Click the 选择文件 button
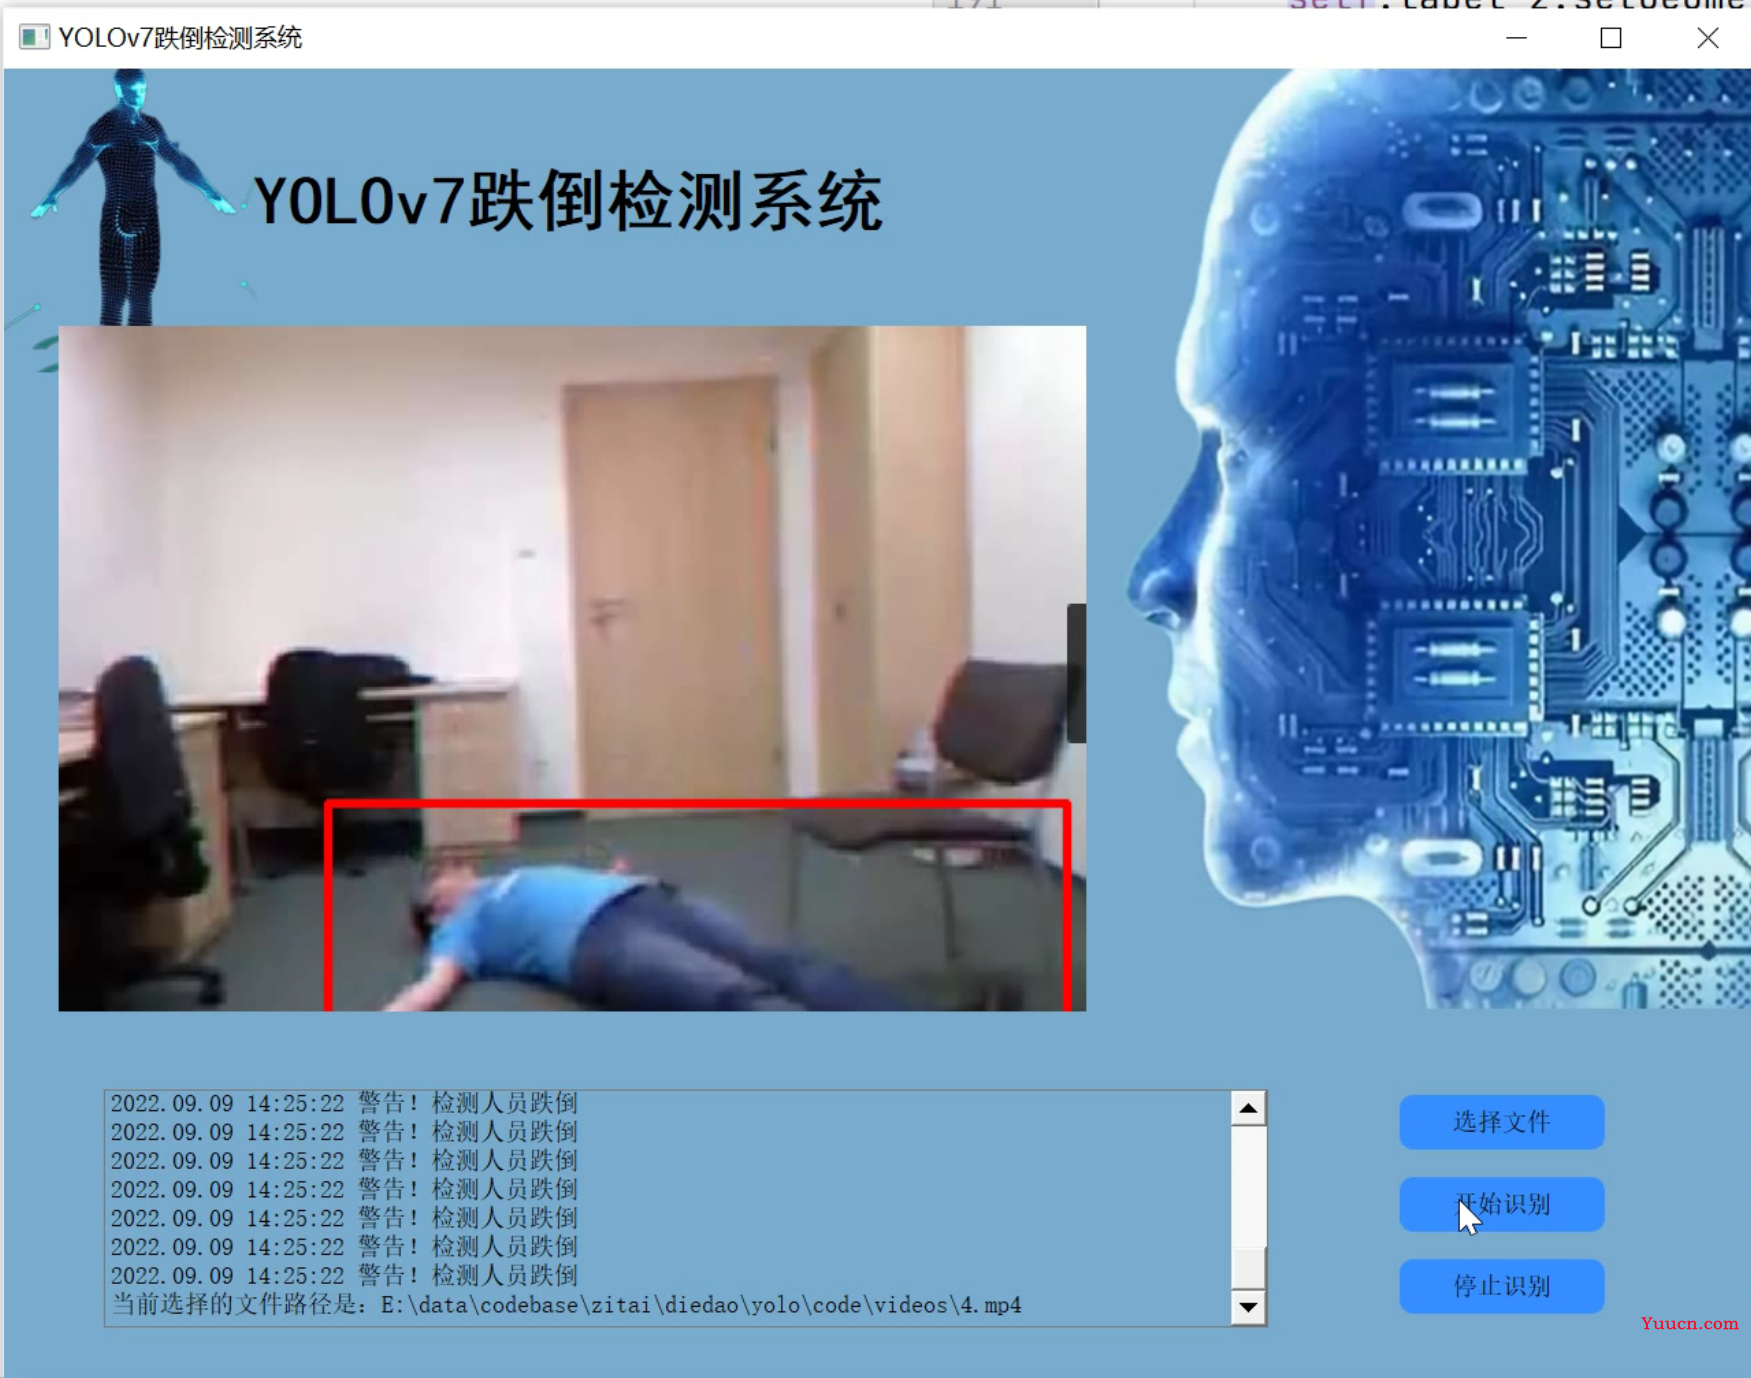1751x1378 pixels. pos(1501,1122)
